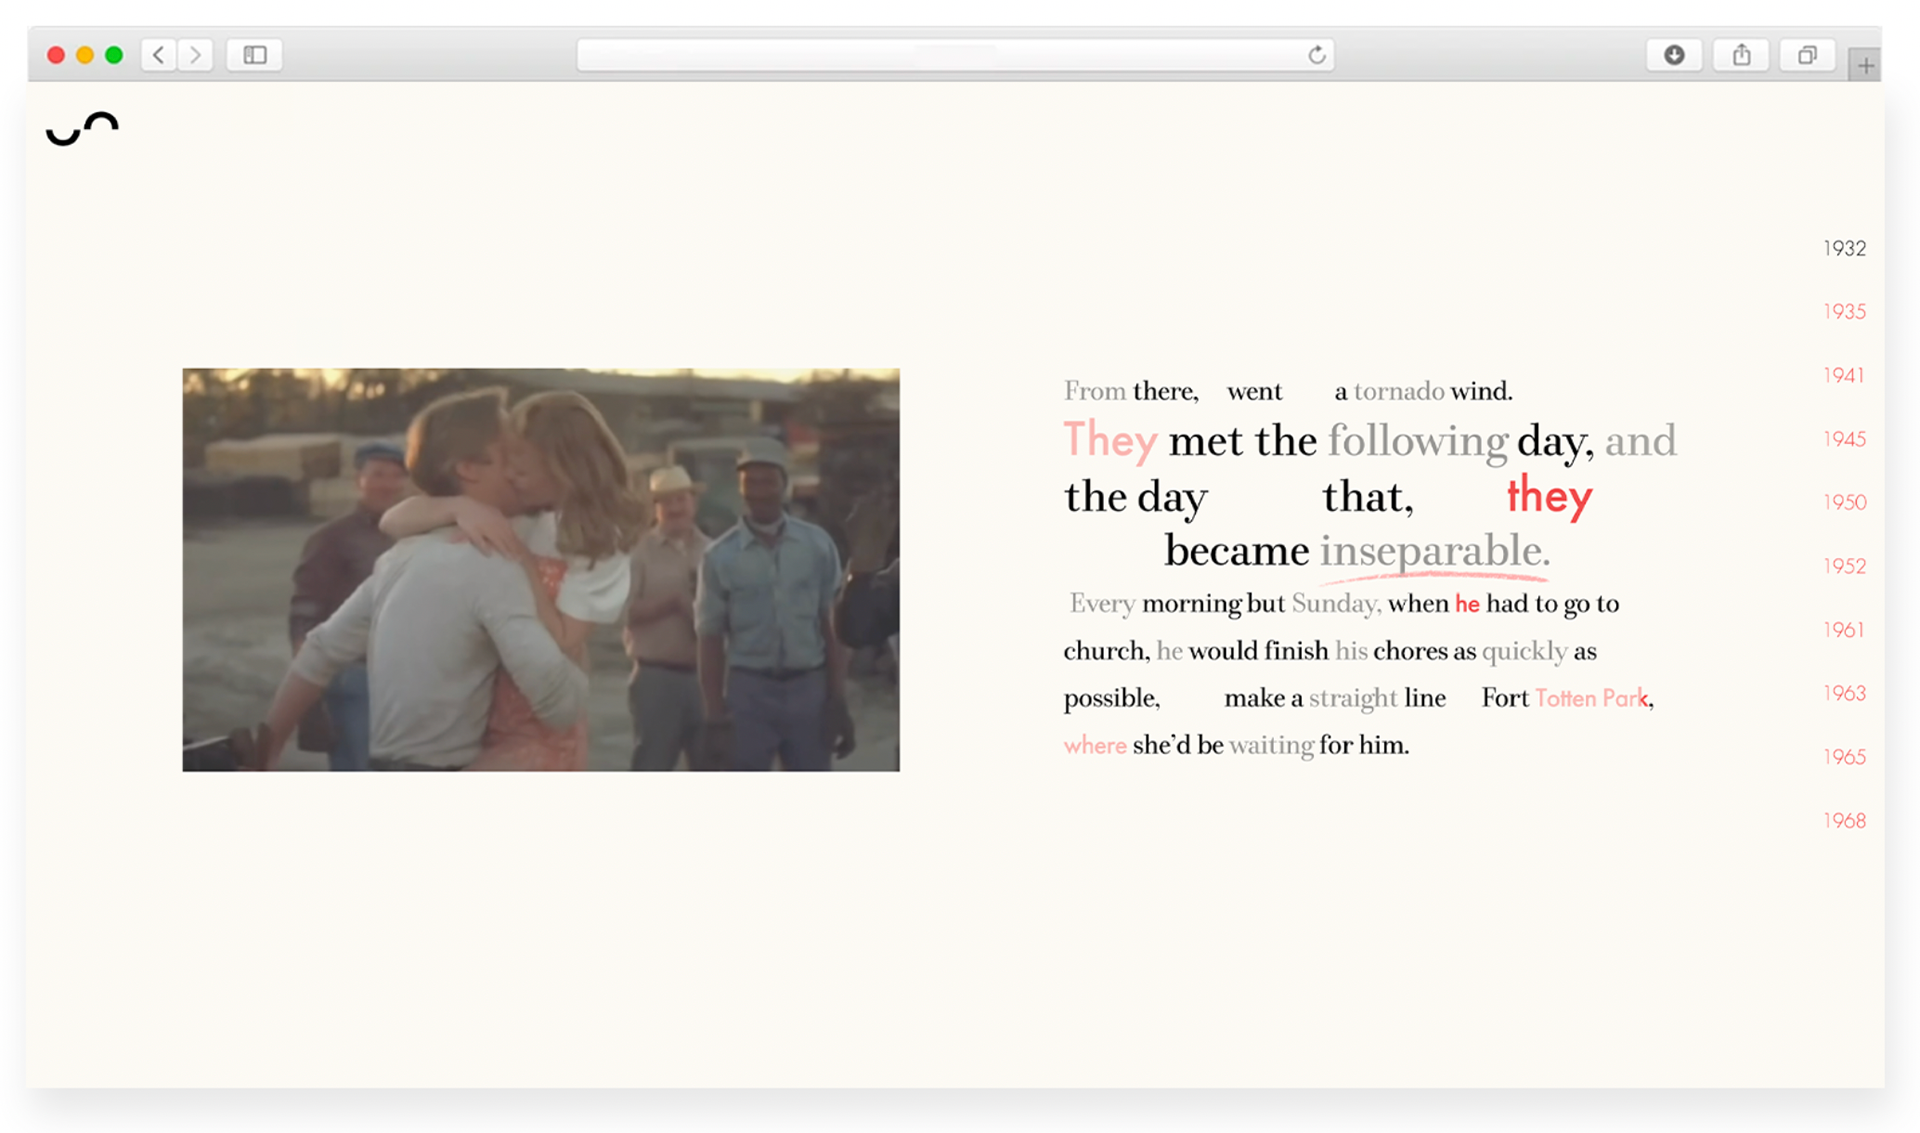
Task: Open the share button in toolbar
Action: click(x=1741, y=55)
